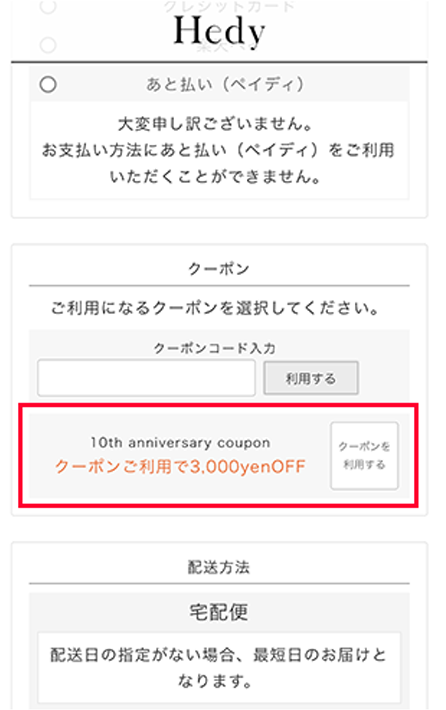Select the 宅配便 delivery option
The height and width of the screenshot is (710, 446).
[x=219, y=612]
